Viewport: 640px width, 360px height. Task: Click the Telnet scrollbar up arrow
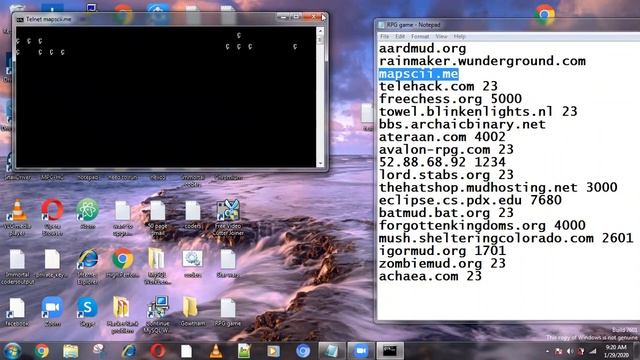coord(320,31)
